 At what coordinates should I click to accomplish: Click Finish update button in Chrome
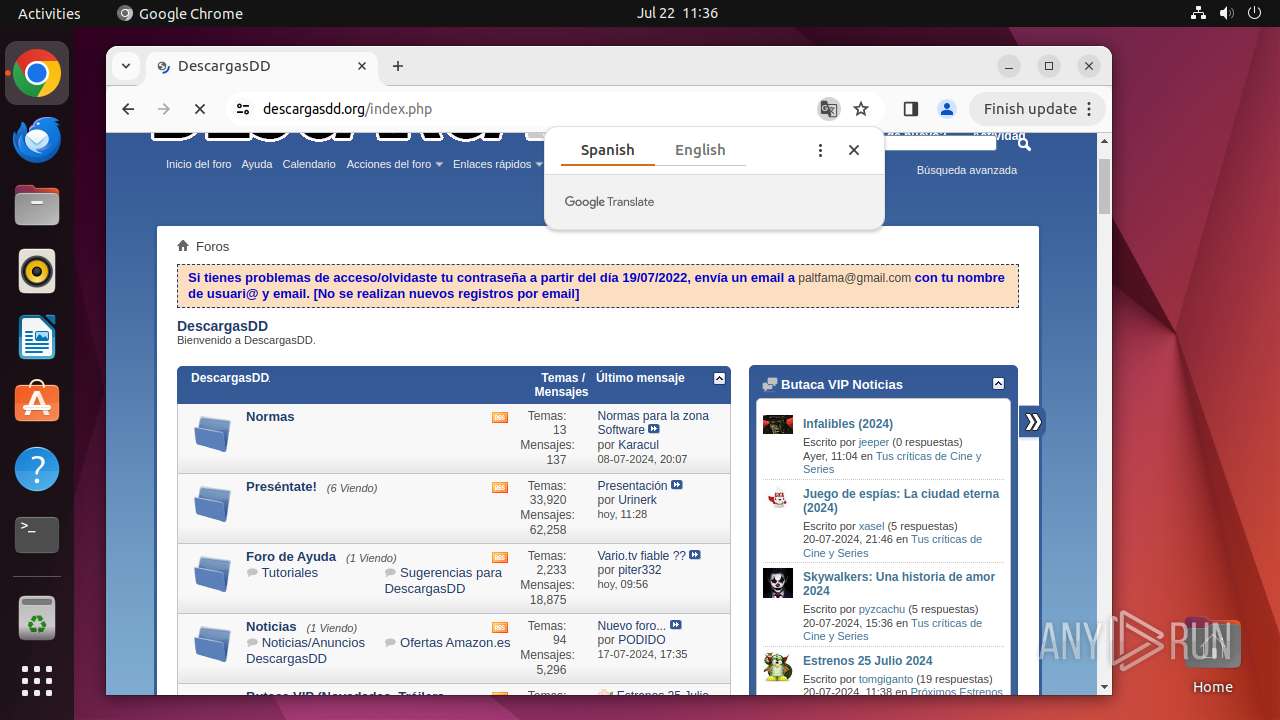pos(1039,109)
